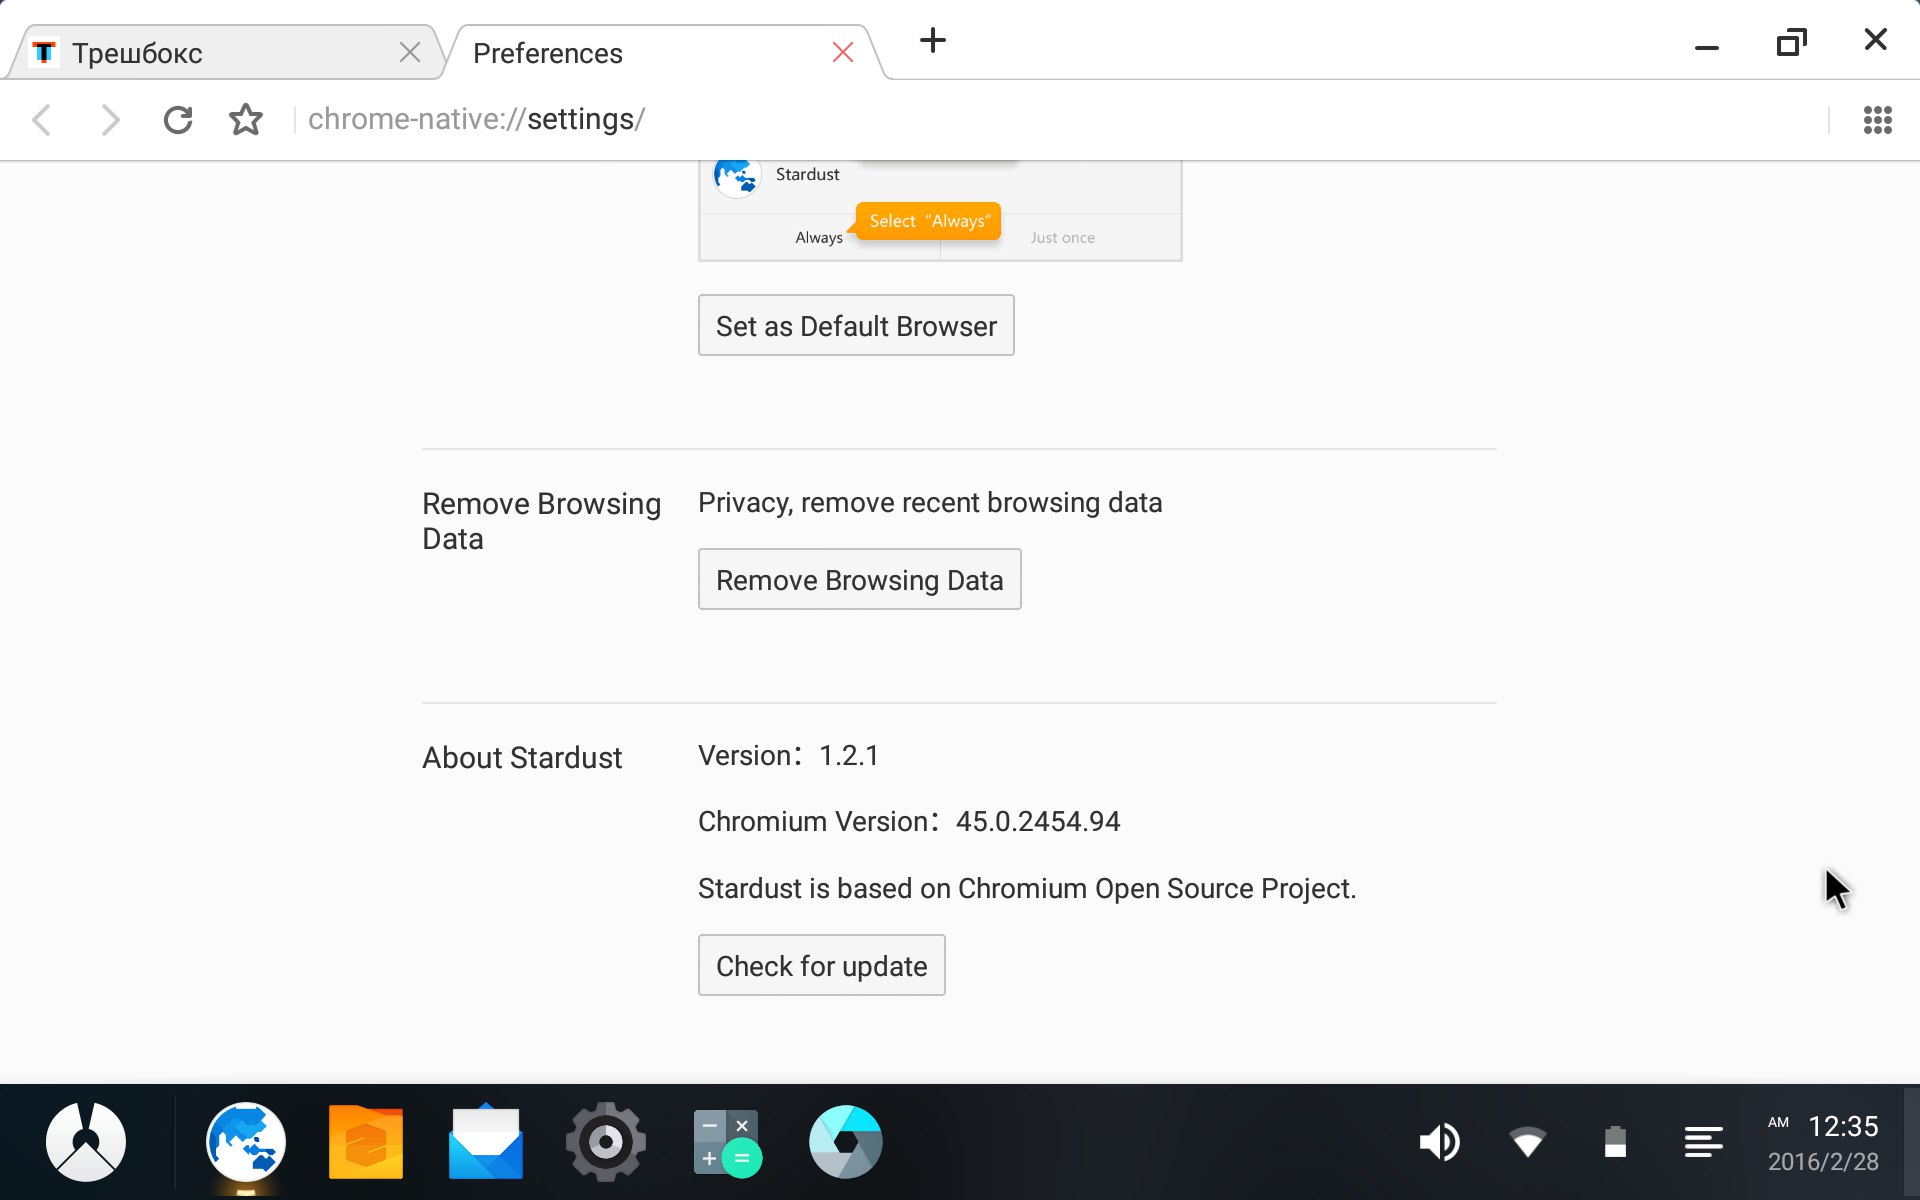The image size is (1920, 1200).
Task: Open the apps grid menu icon
Action: pos(1877,120)
